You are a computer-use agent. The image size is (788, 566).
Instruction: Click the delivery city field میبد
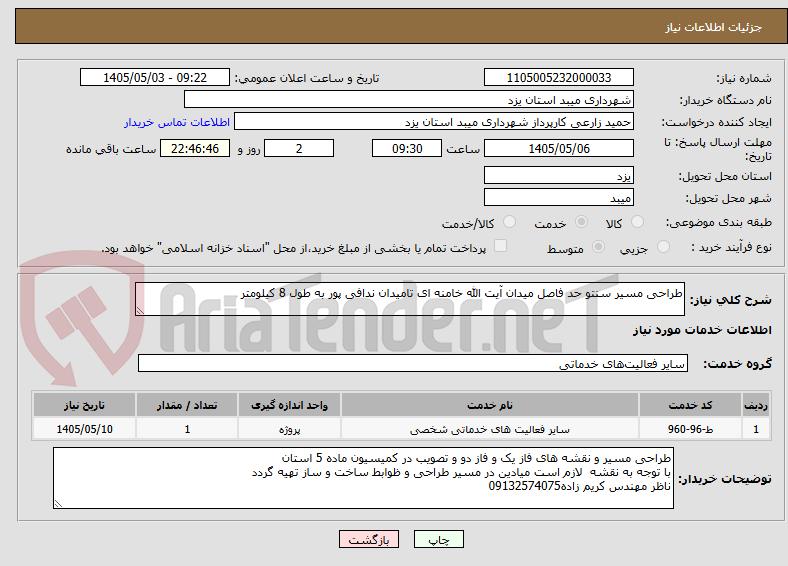pyautogui.click(x=558, y=198)
